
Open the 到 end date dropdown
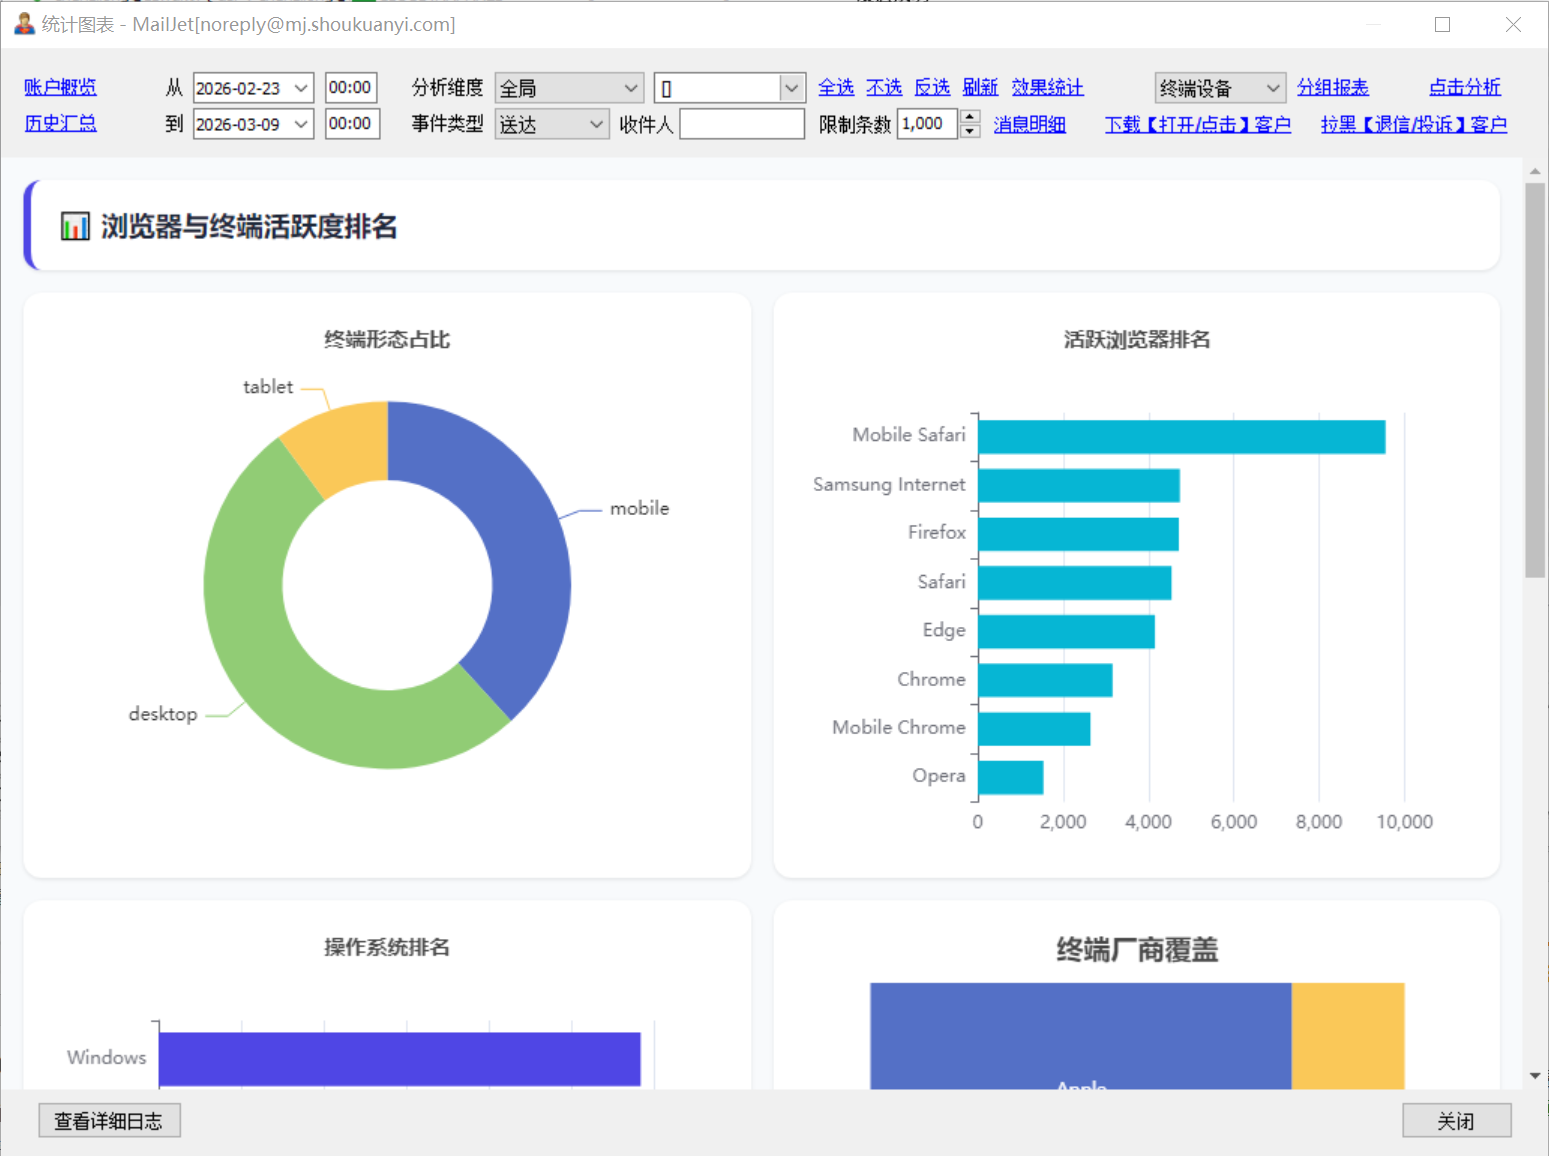click(x=300, y=124)
